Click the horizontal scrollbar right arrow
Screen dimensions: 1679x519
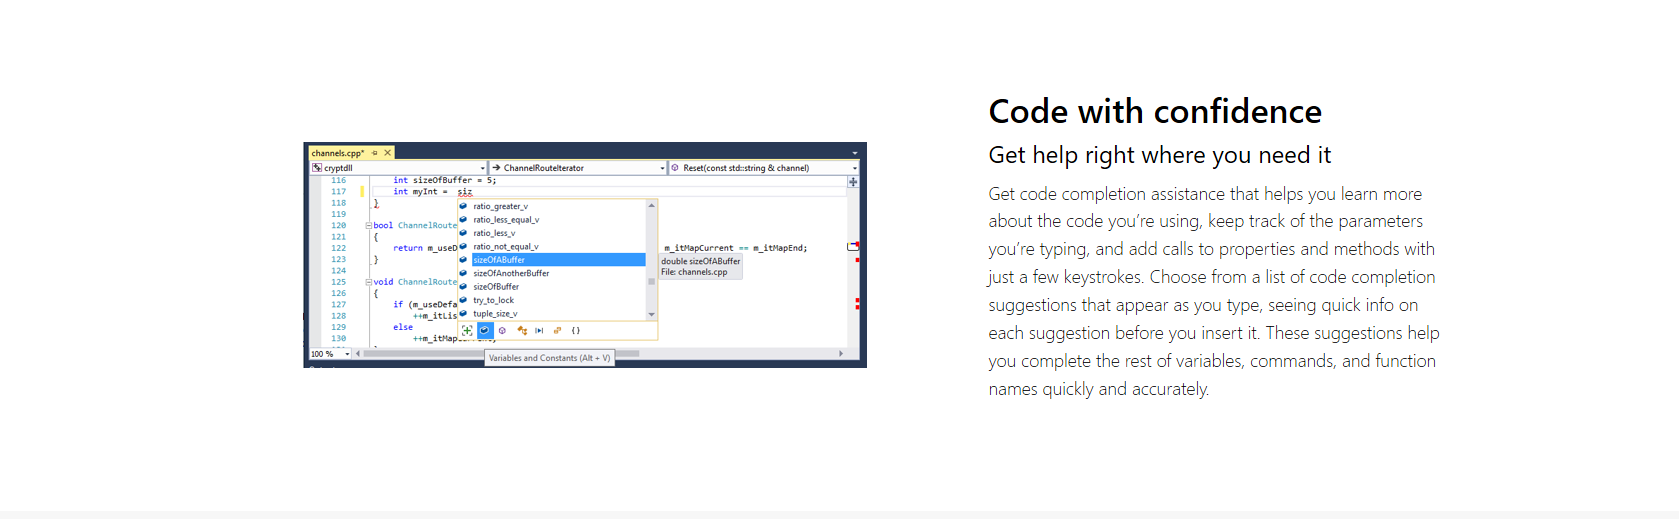coord(841,354)
